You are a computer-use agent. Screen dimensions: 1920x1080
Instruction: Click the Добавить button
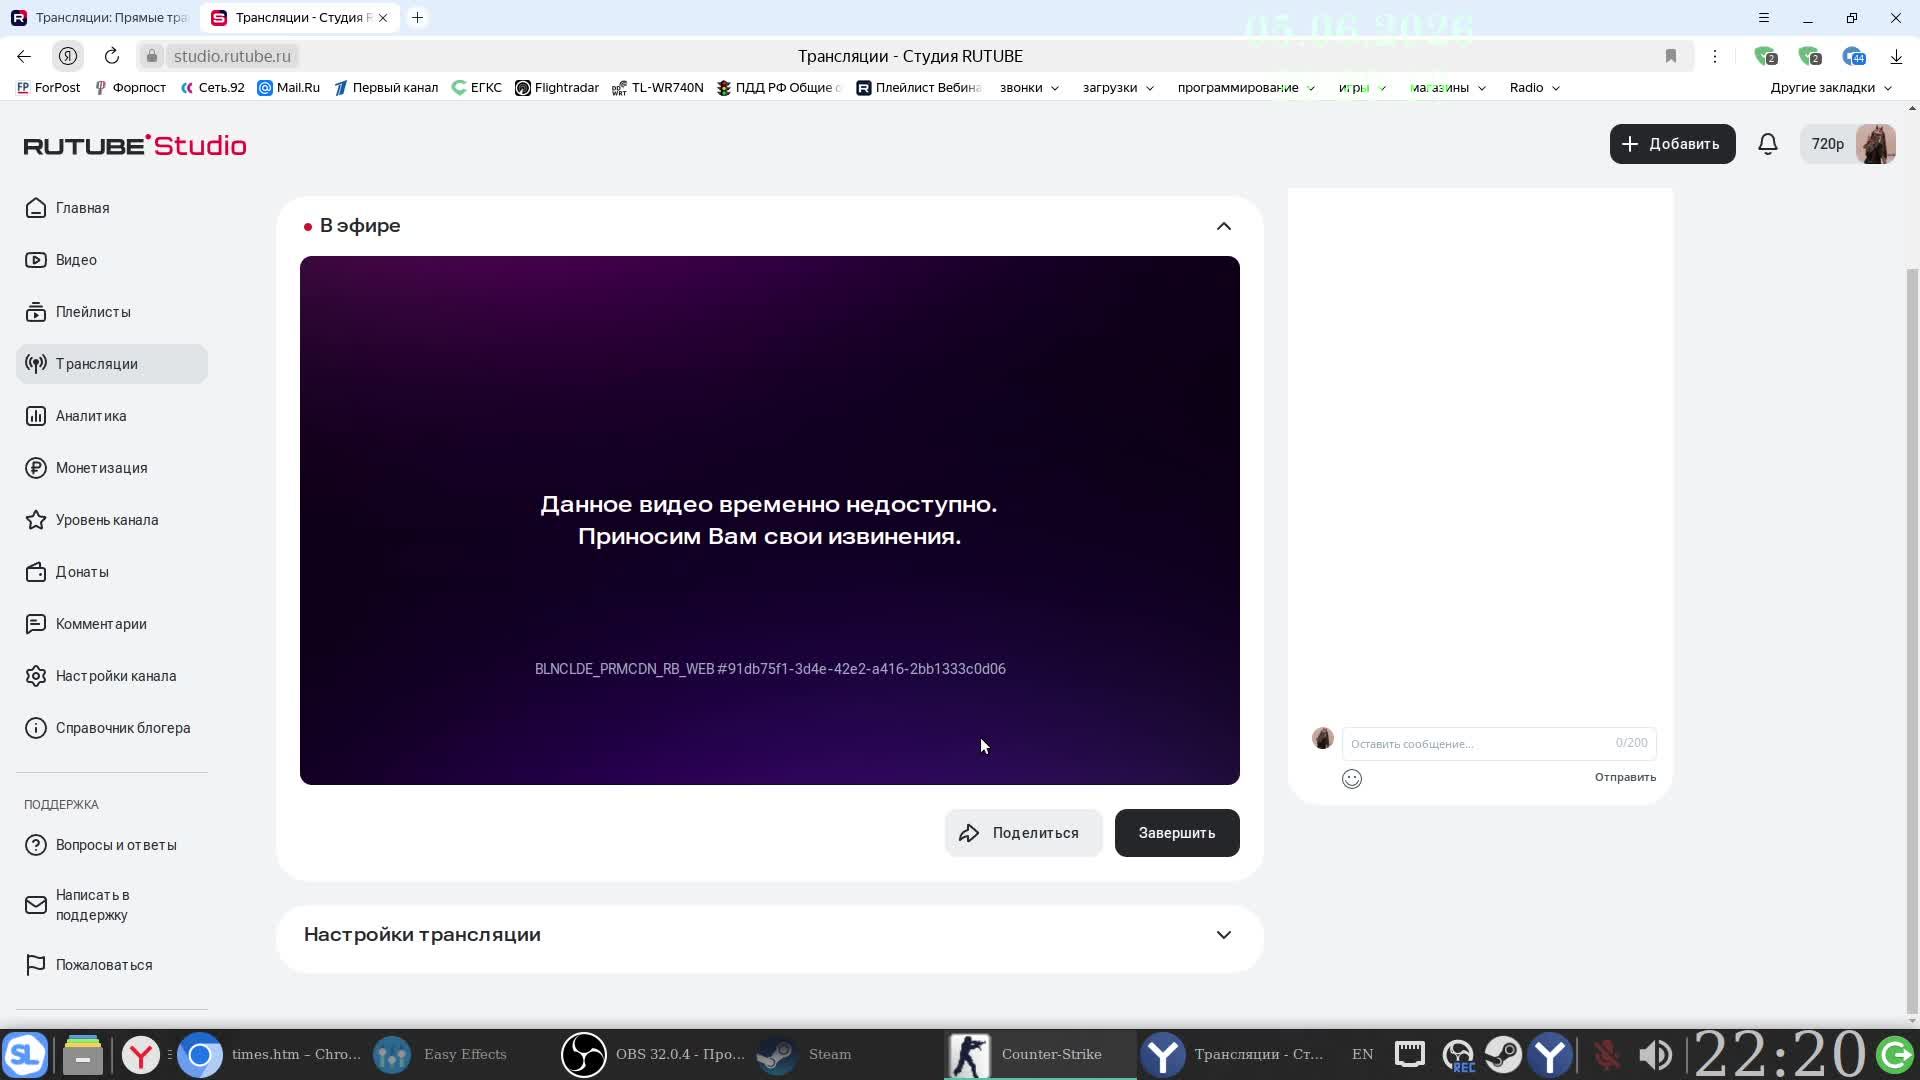[x=1672, y=144]
